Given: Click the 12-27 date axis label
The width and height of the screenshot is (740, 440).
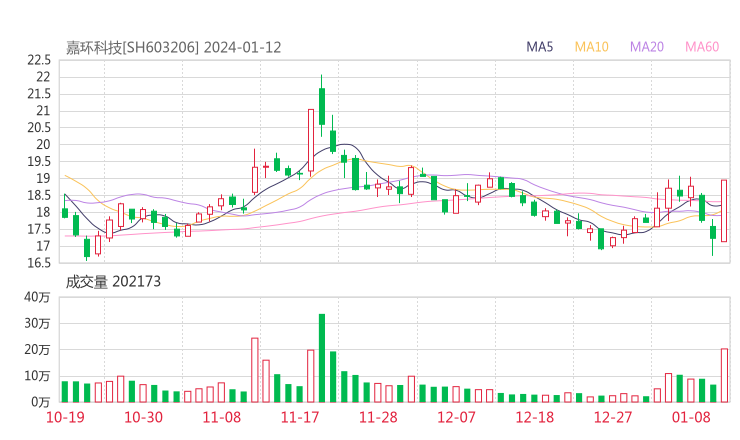Looking at the screenshot, I should (613, 417).
